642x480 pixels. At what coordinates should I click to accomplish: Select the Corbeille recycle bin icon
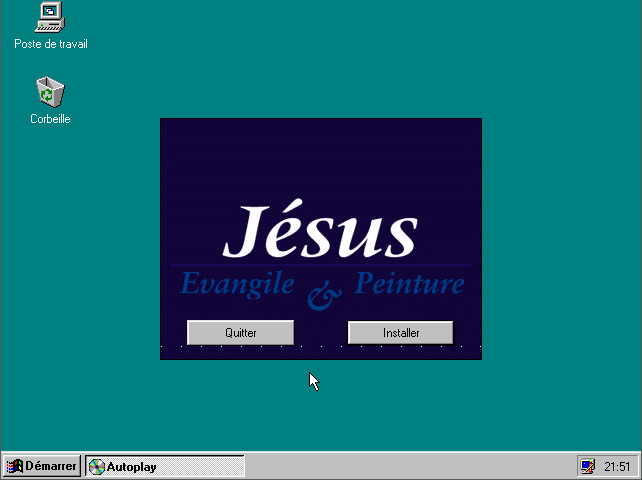[x=50, y=93]
